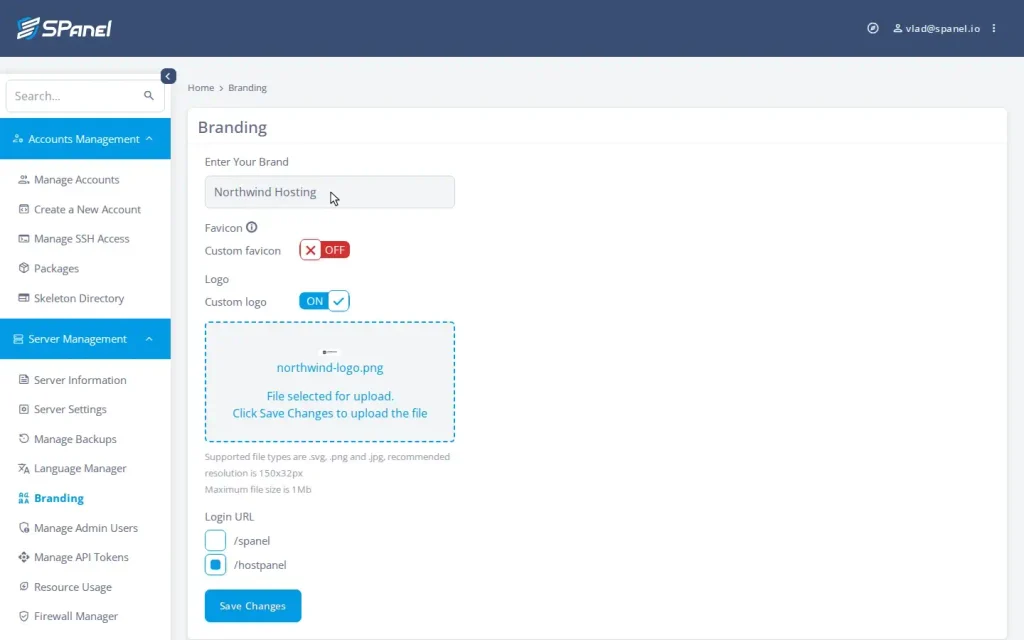This screenshot has width=1024, height=640.
Task: Click the Manage Accounts icon
Action: [24, 180]
